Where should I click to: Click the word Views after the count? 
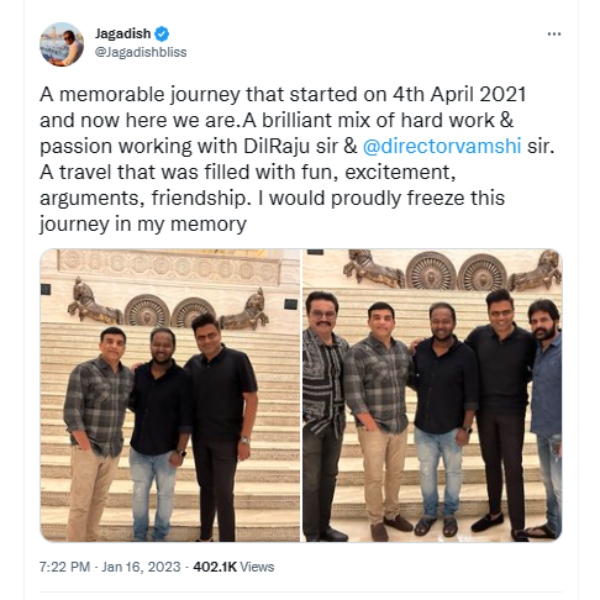pyautogui.click(x=257, y=567)
